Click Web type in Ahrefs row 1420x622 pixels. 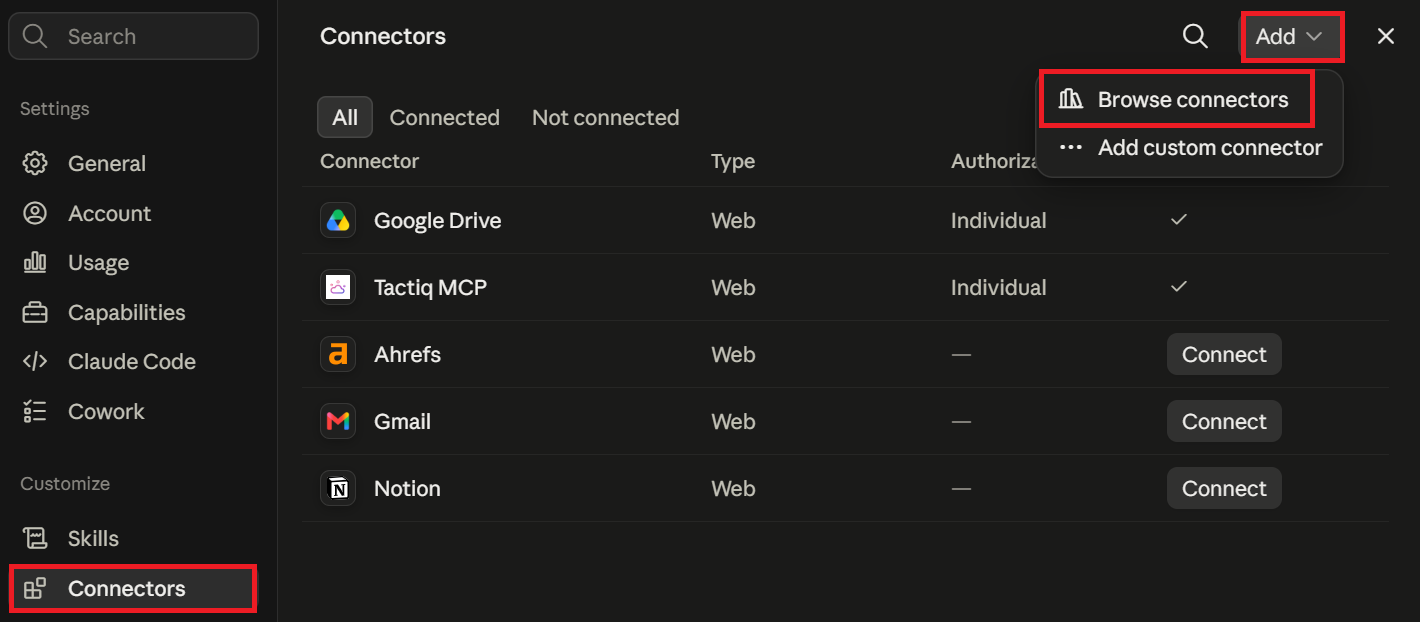(733, 354)
